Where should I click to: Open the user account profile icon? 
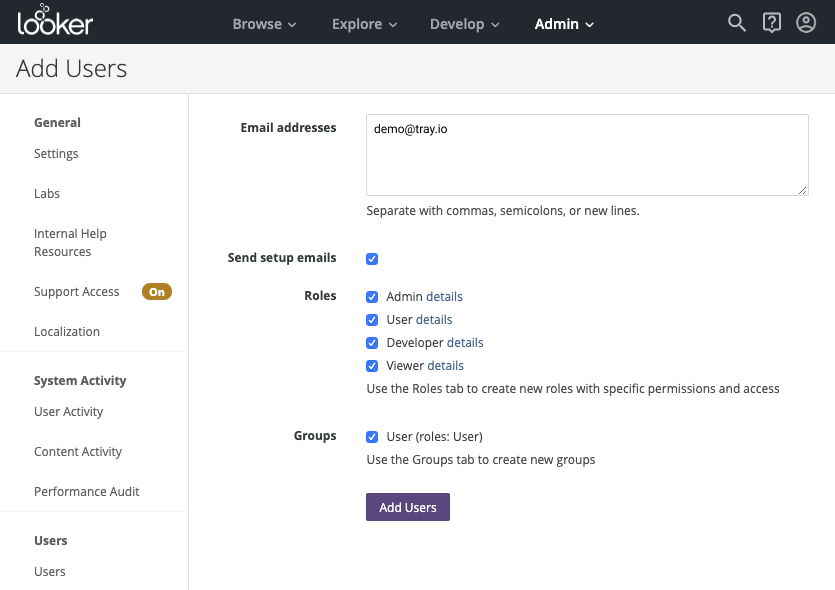[x=806, y=22]
